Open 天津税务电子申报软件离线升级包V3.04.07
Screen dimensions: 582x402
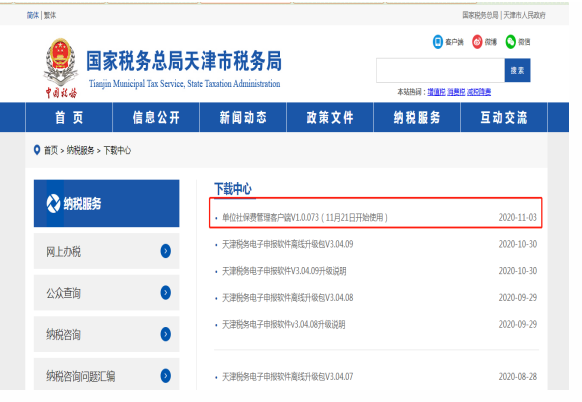(x=288, y=377)
